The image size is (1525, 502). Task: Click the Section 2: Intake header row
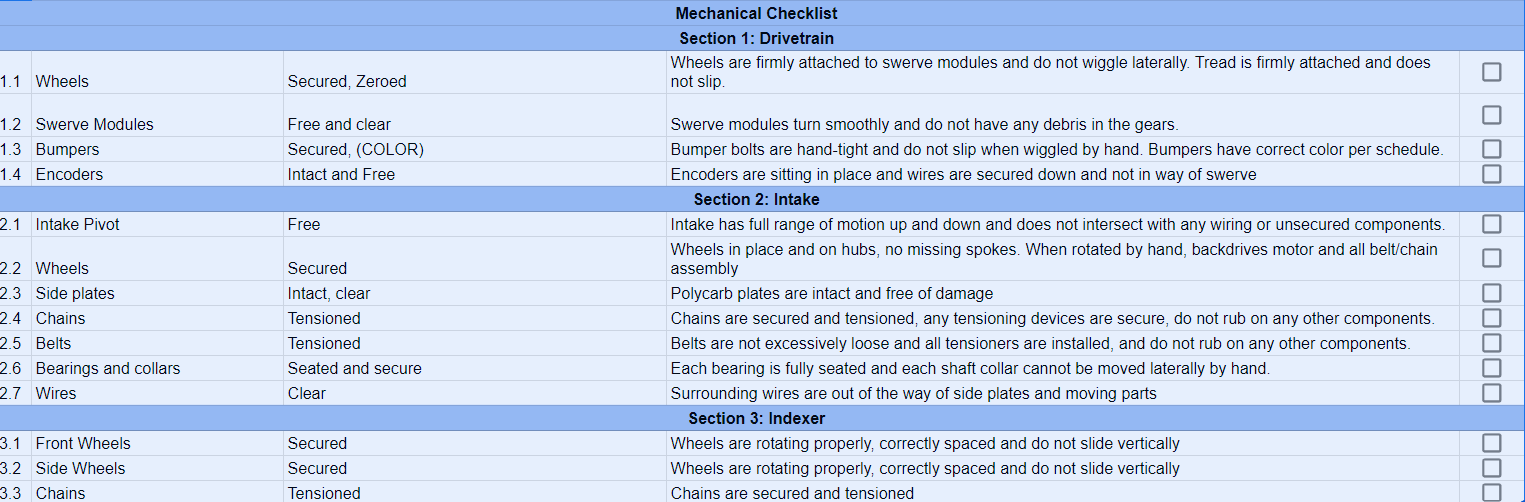click(x=757, y=199)
